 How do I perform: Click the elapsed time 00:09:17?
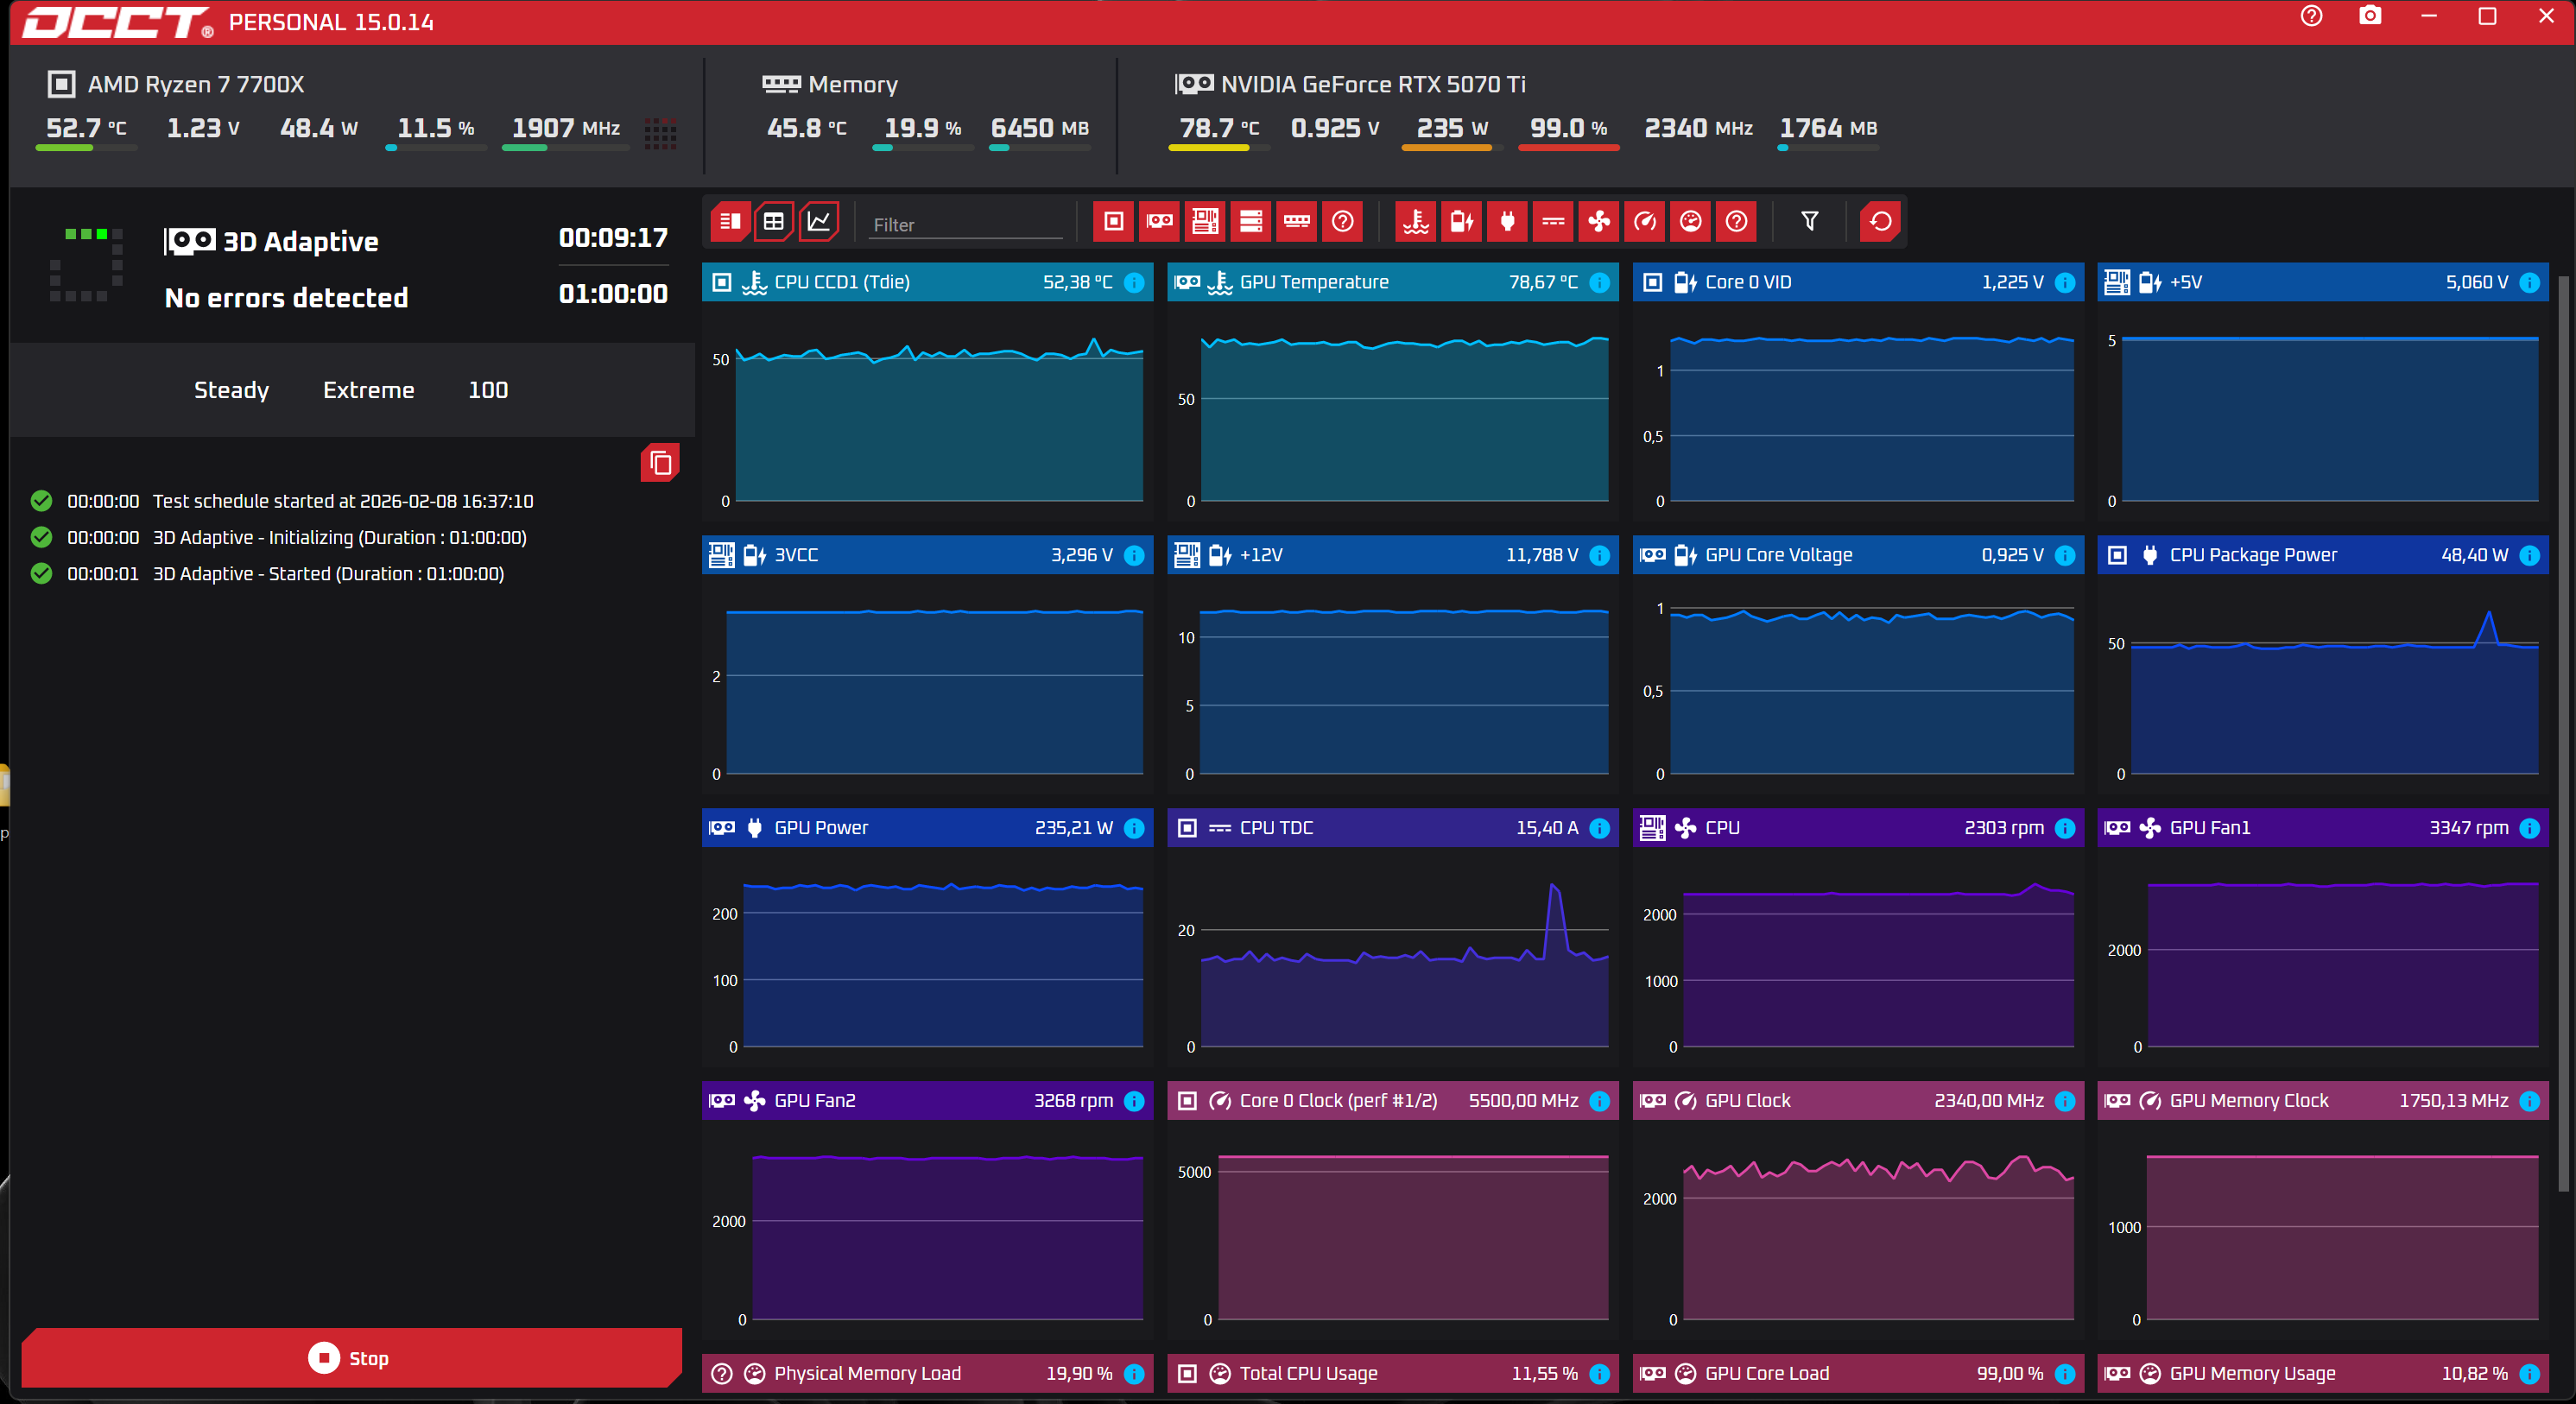coord(613,238)
